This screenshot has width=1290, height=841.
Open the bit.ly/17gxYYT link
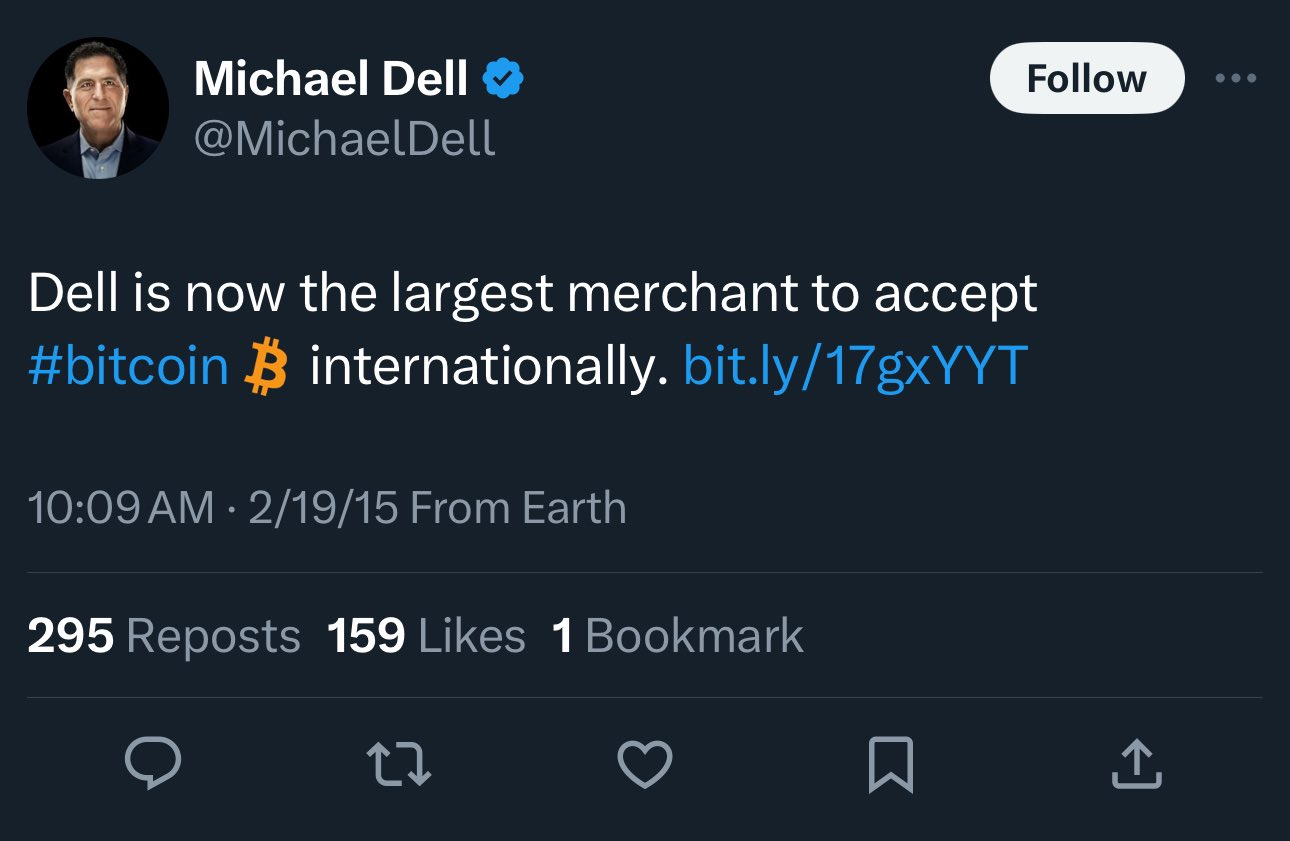pyautogui.click(x=855, y=367)
